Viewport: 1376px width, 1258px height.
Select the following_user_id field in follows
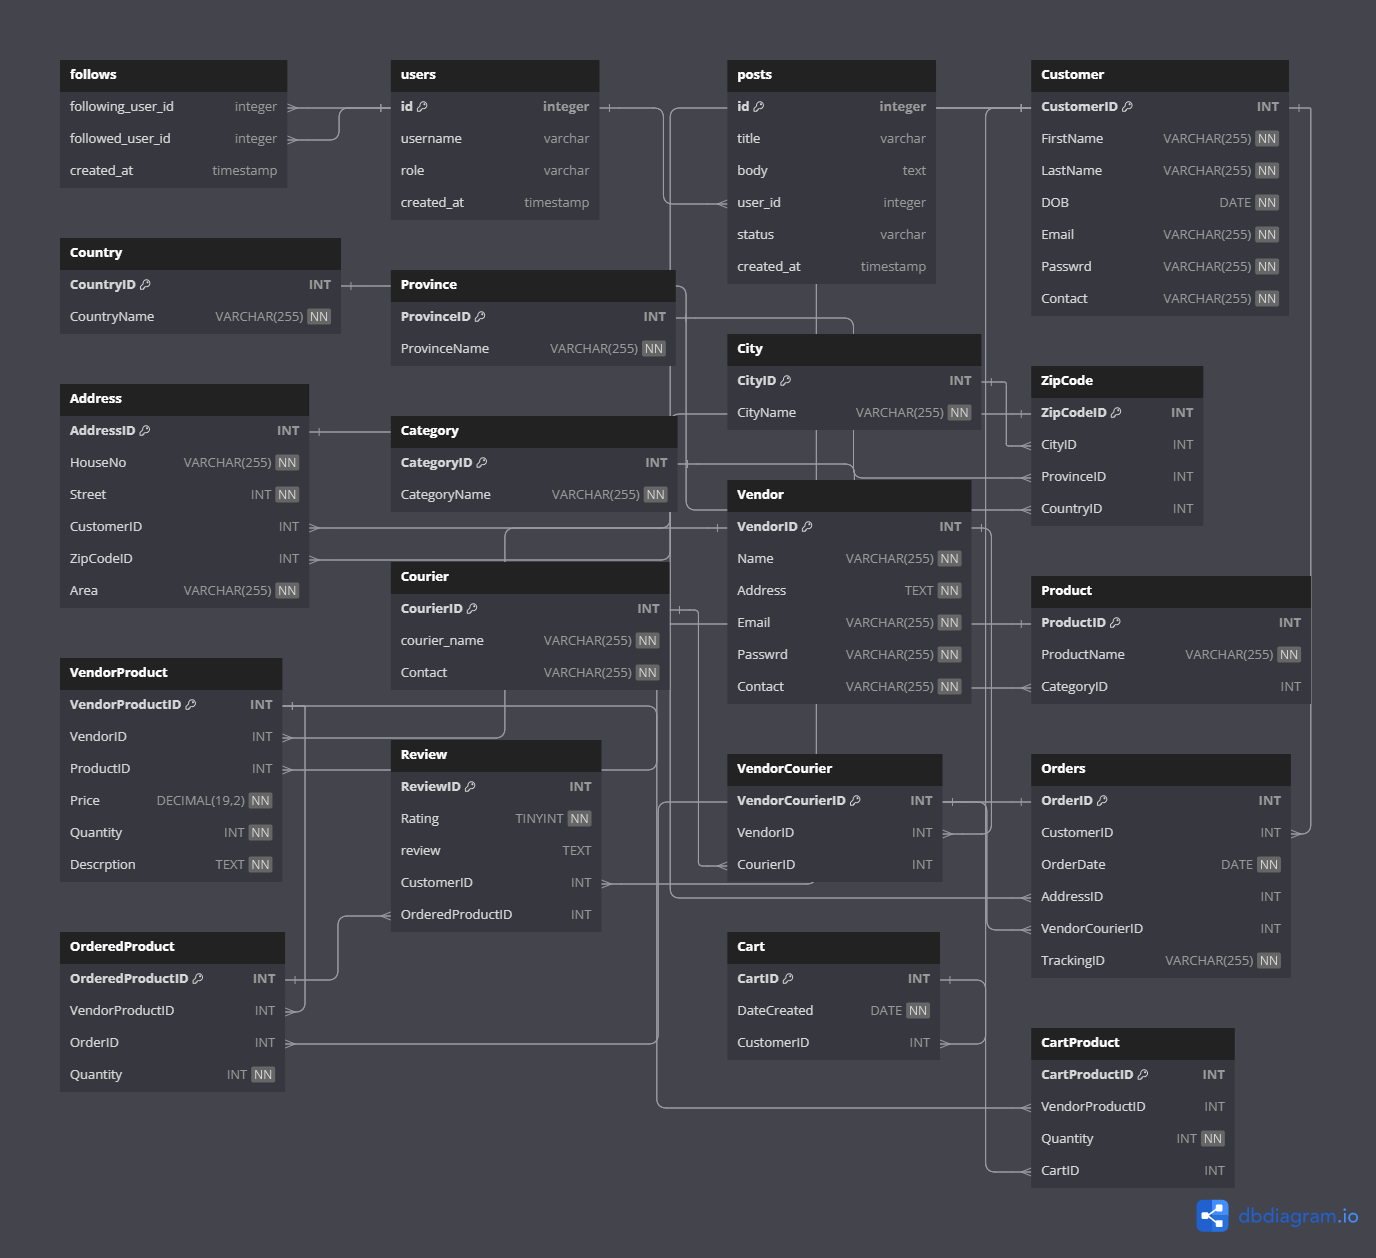coord(173,107)
